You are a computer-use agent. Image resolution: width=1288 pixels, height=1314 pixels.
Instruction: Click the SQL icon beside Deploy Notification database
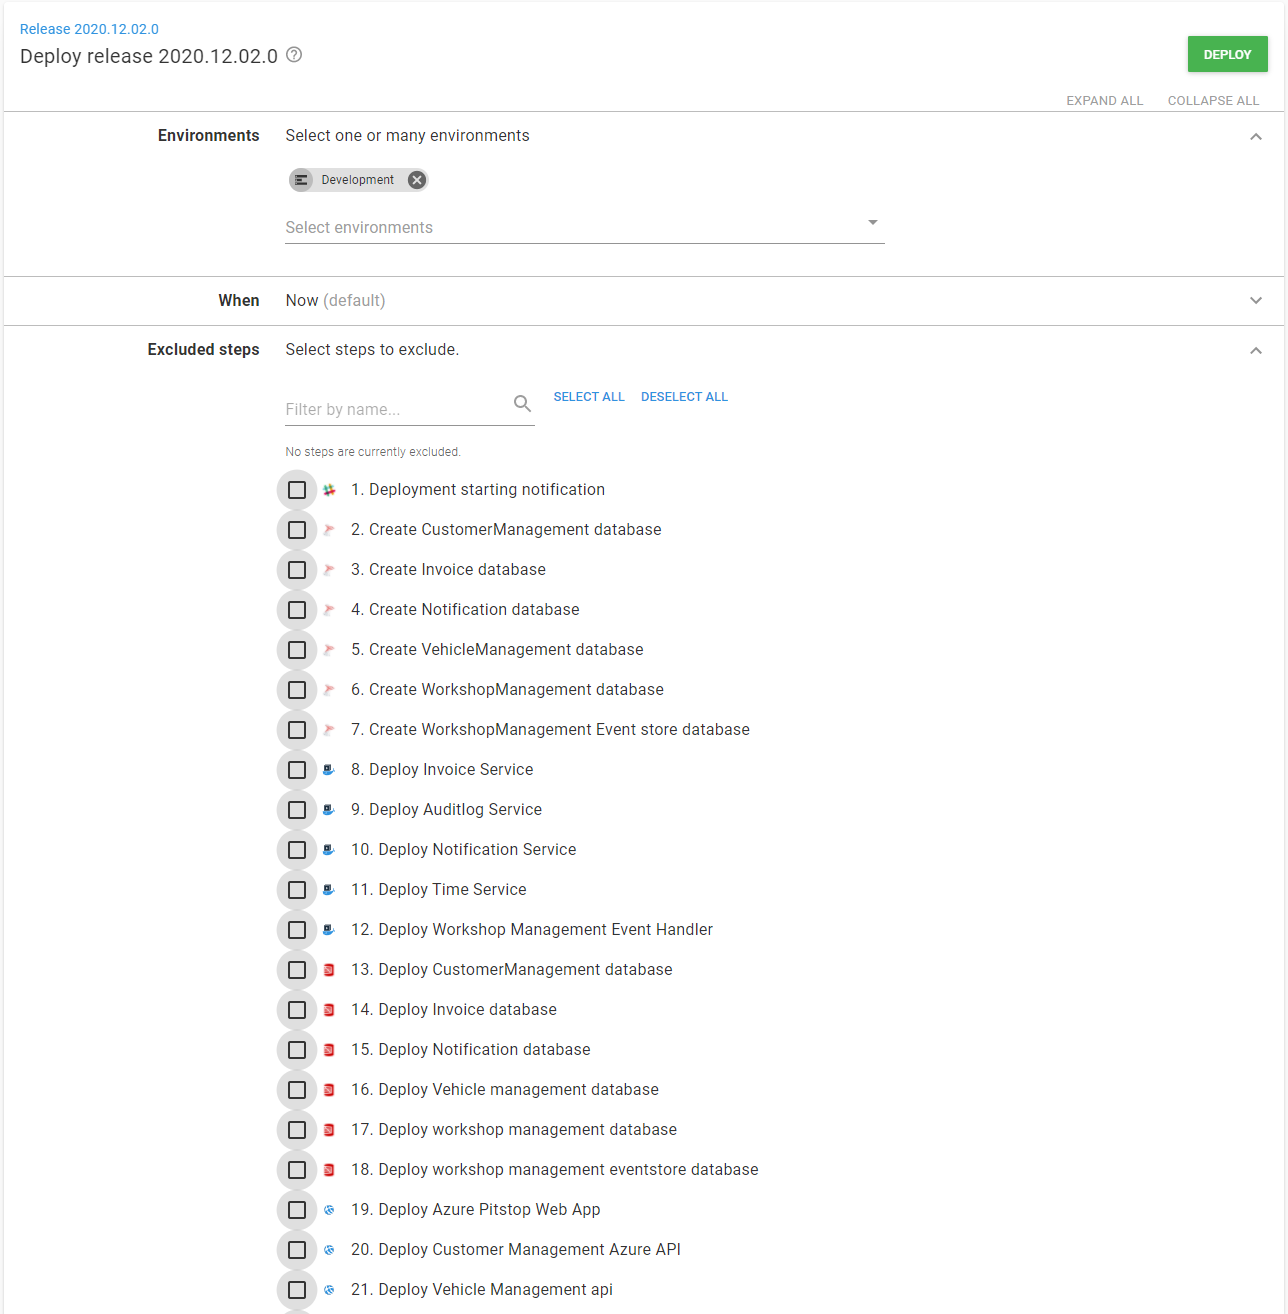point(329,1049)
